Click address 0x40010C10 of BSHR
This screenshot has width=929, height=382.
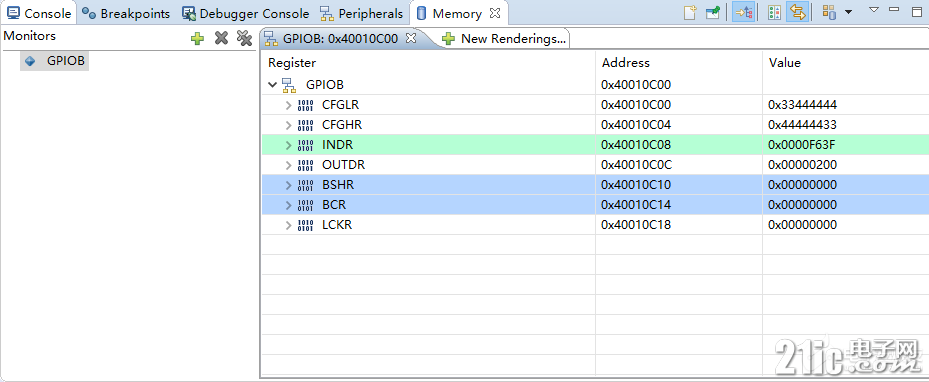point(636,185)
